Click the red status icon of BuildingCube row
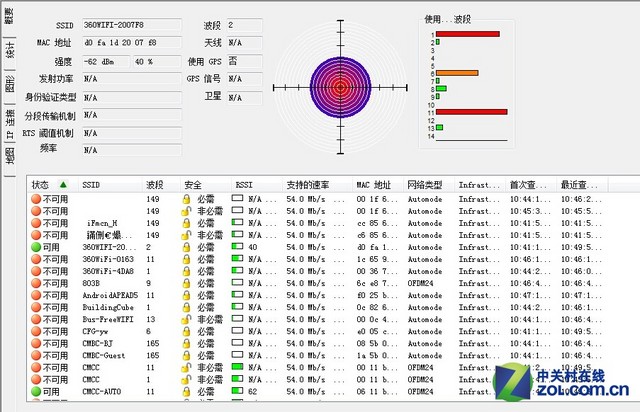Viewport: 640px width, 412px height. tap(36, 307)
